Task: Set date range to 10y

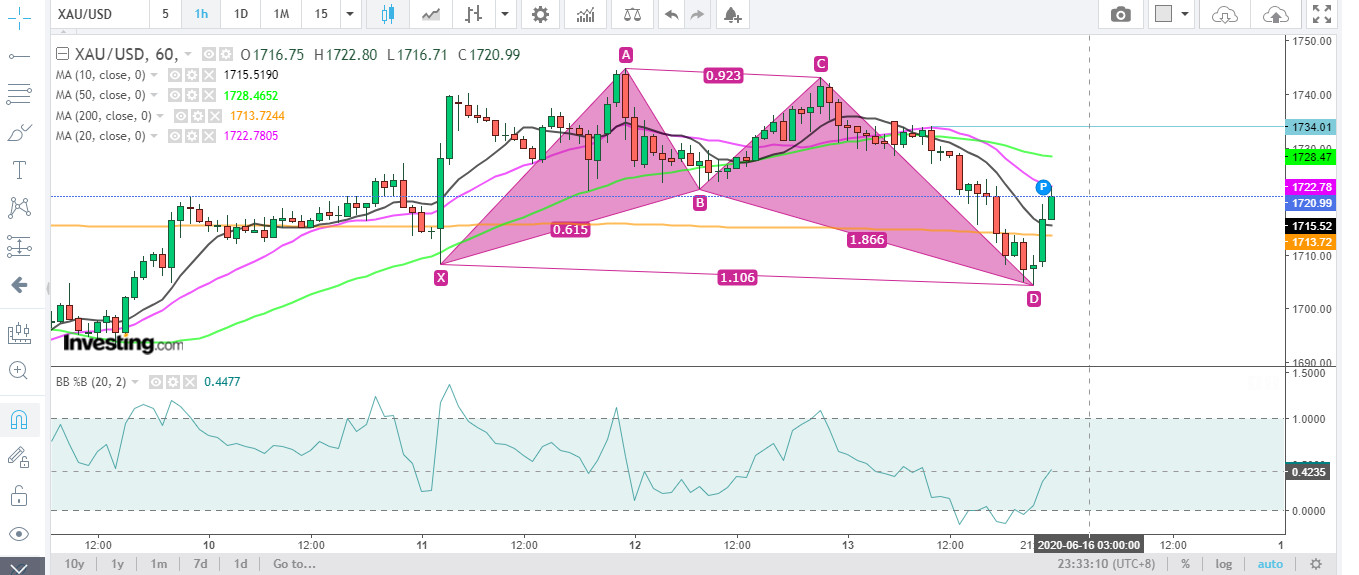Action: [73, 564]
